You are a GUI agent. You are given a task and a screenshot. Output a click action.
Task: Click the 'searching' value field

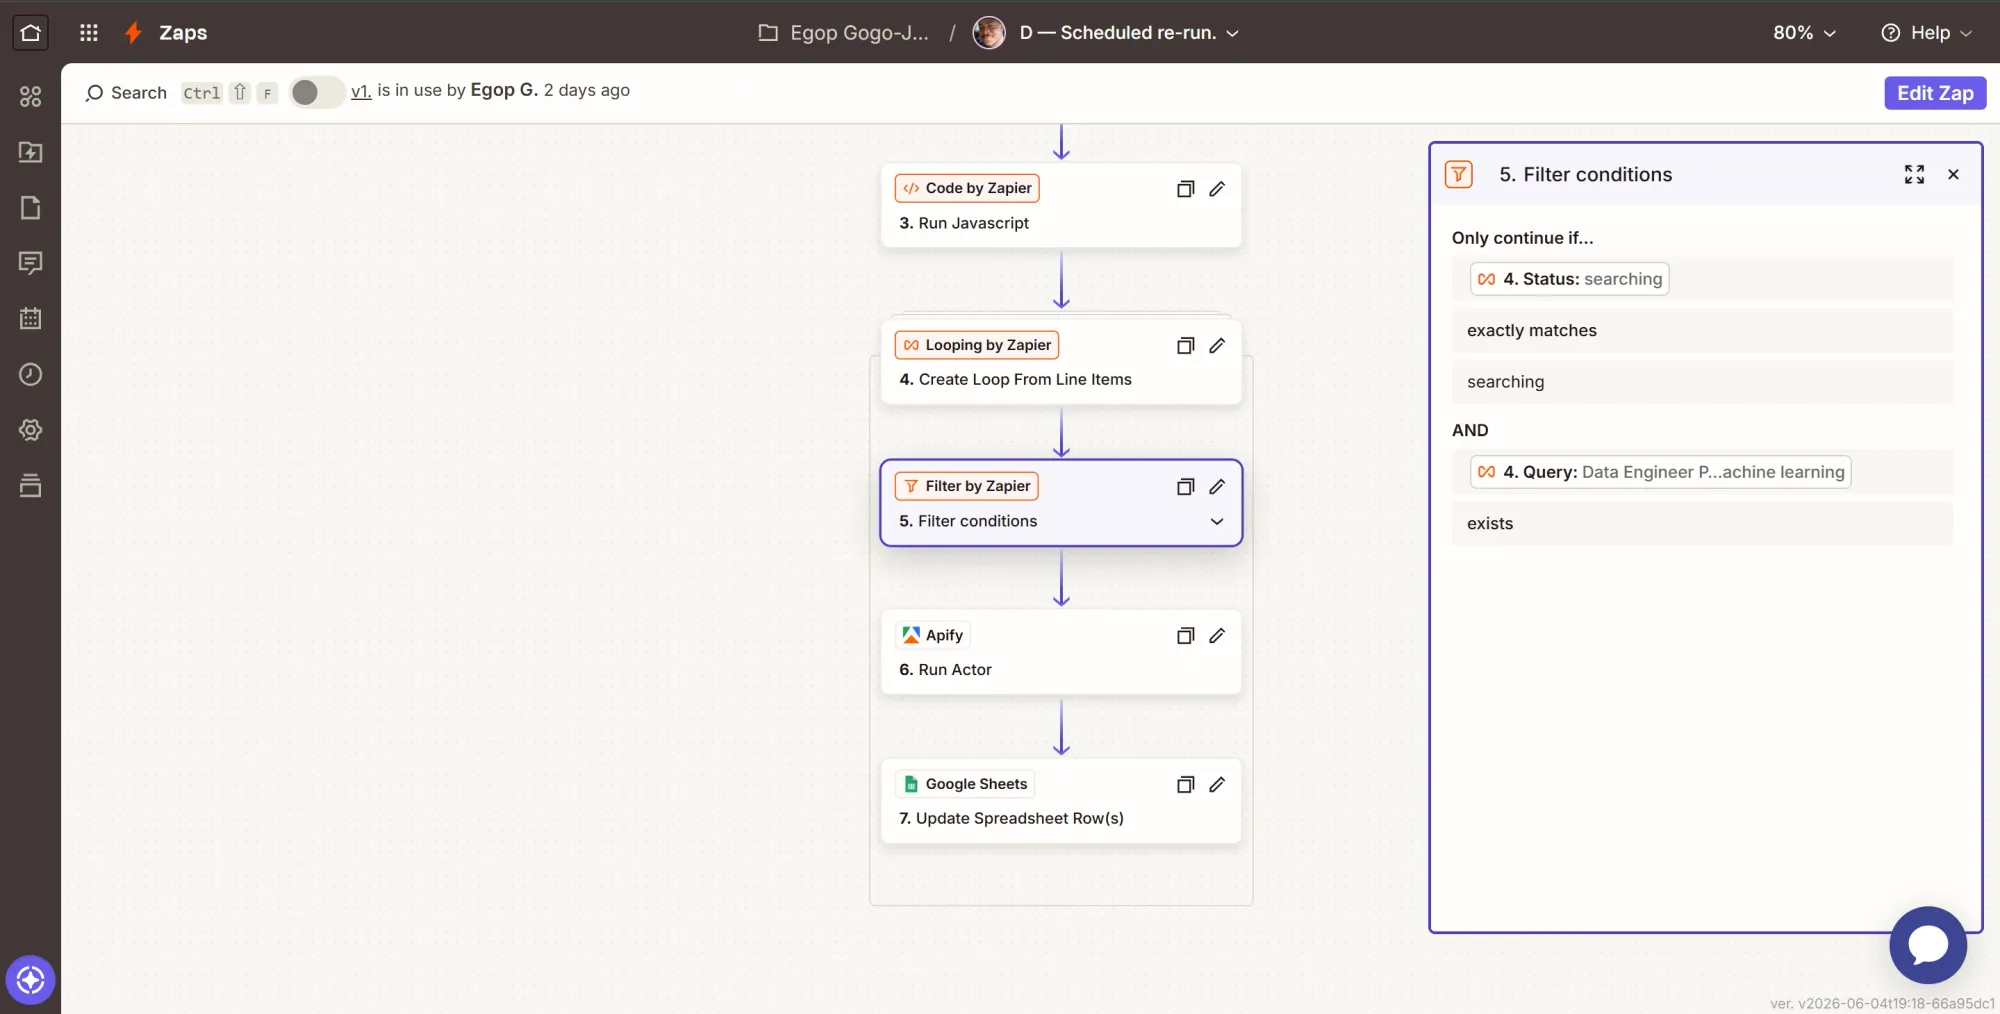pos(1702,382)
